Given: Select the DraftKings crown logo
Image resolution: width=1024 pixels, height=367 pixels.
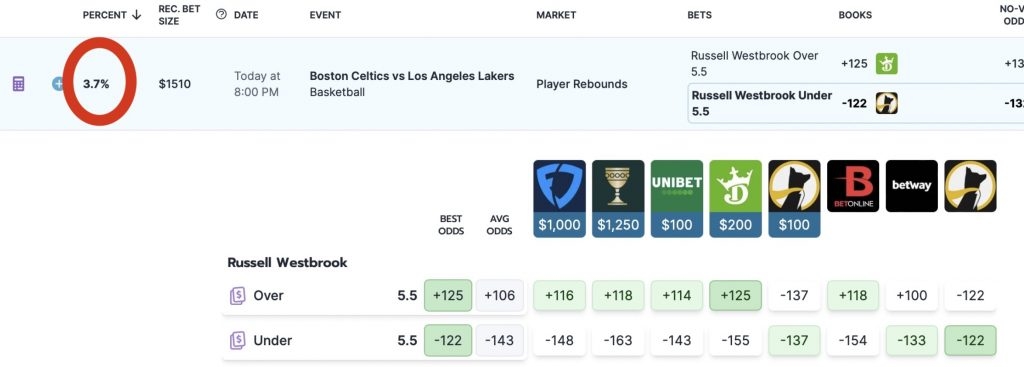Looking at the screenshot, I should (735, 186).
